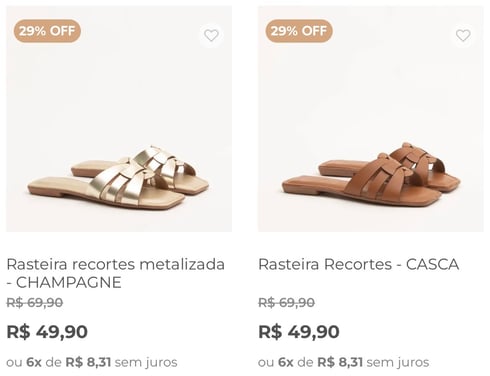Screen dimensions: 490x376
Task: Click the 29% OFF badge on champagne sandal
Action: tap(47, 31)
